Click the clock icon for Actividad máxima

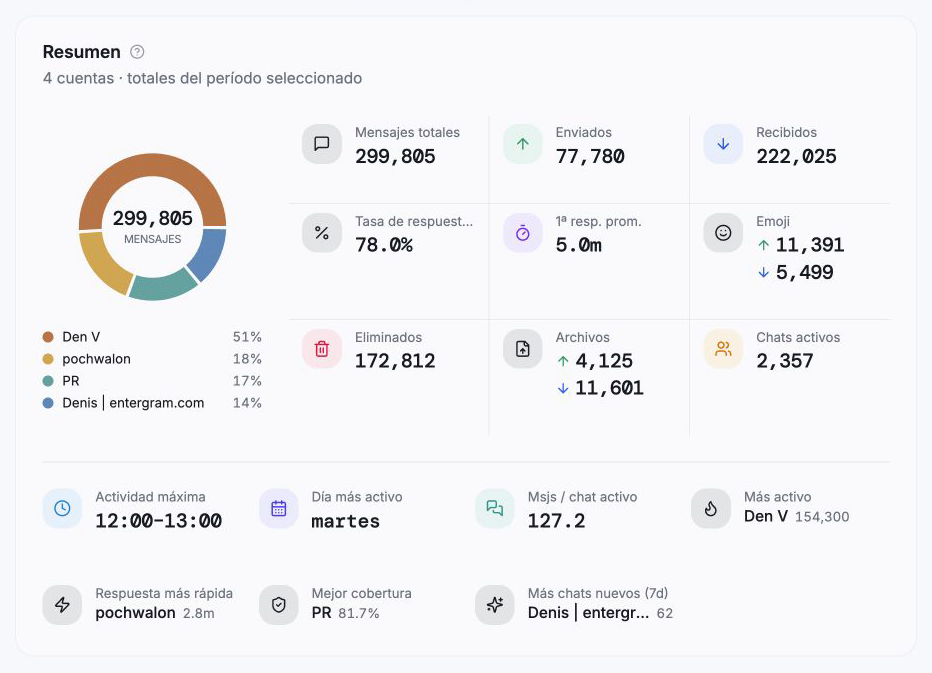(62, 508)
